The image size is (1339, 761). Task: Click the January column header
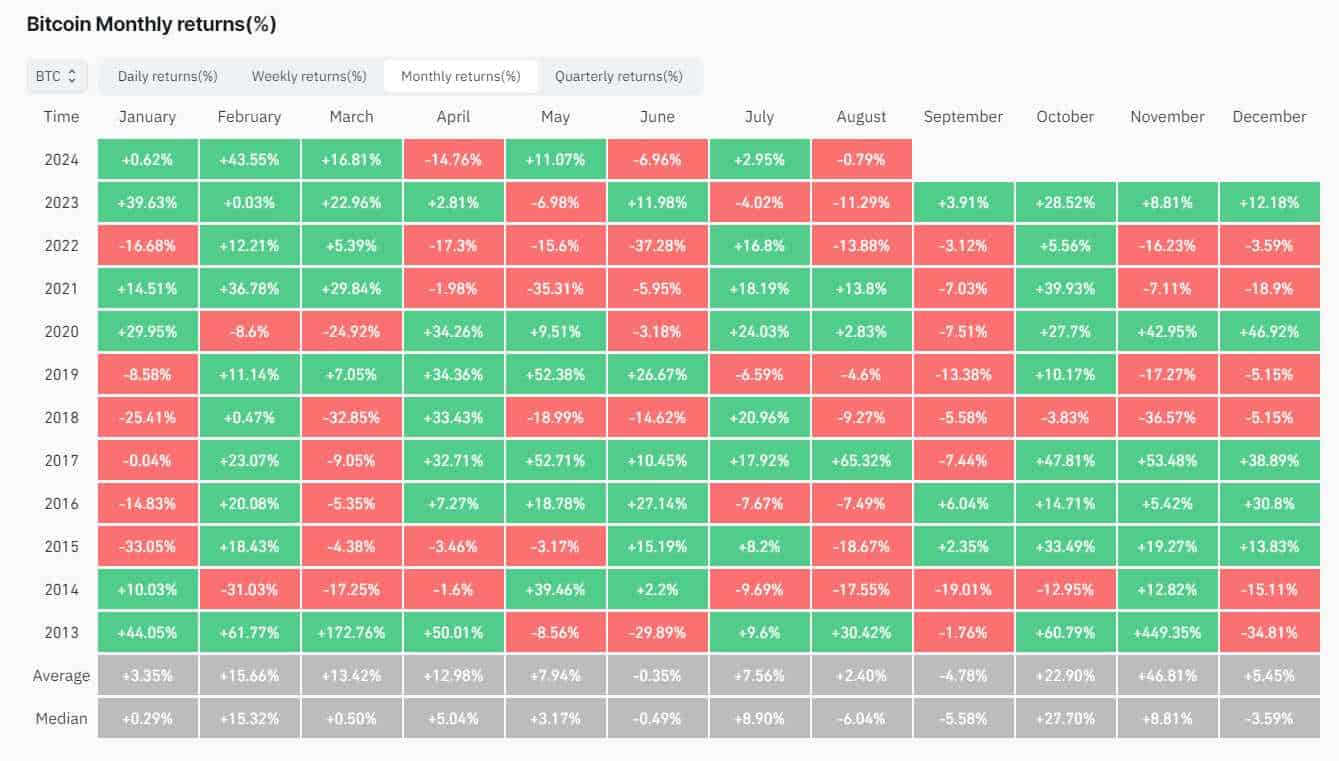point(147,117)
